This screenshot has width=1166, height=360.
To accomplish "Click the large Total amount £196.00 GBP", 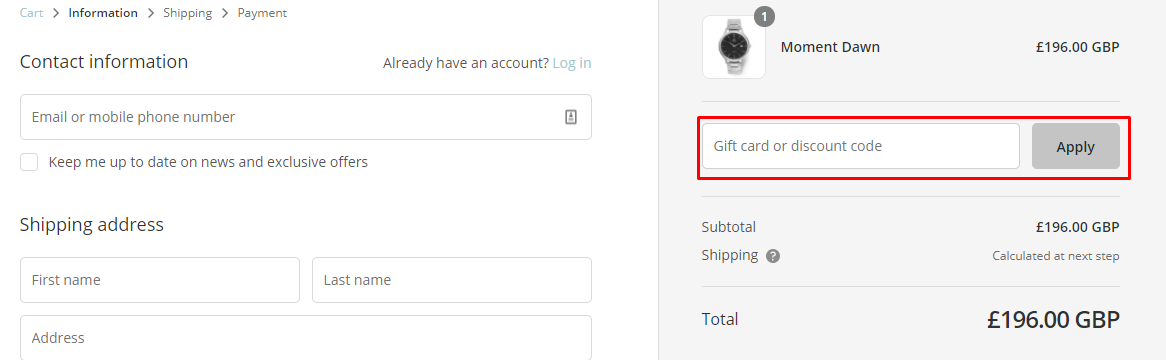I will coord(1053,320).
